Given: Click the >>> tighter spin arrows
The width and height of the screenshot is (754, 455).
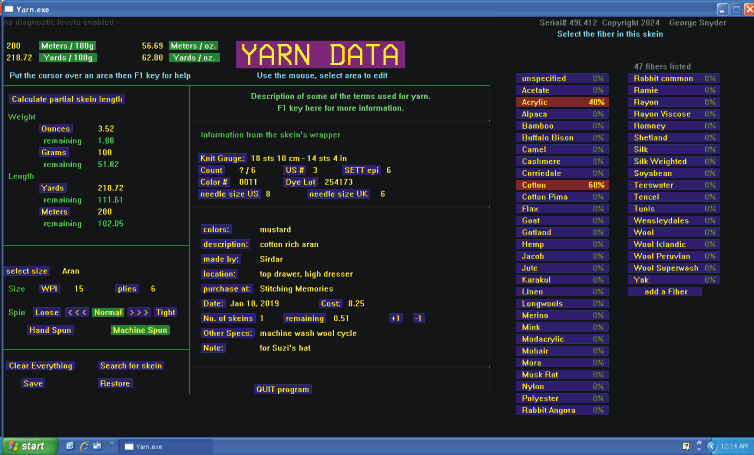Looking at the screenshot, I should [x=138, y=312].
